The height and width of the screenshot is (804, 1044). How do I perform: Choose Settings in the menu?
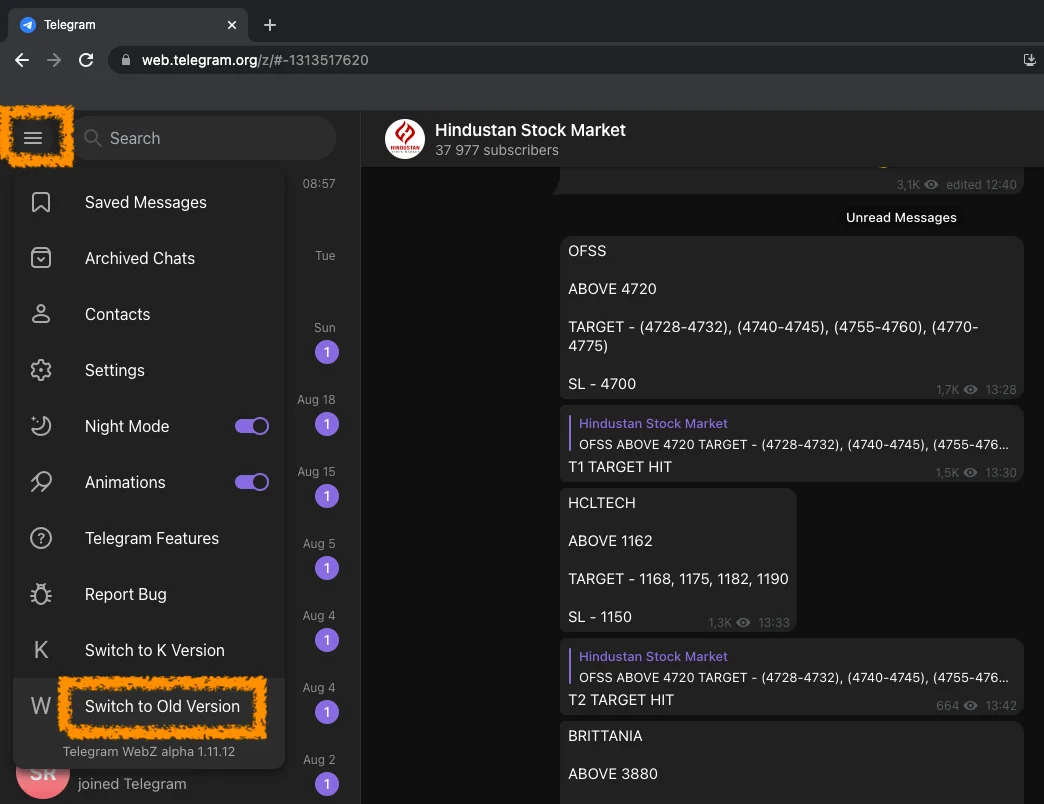[149, 370]
